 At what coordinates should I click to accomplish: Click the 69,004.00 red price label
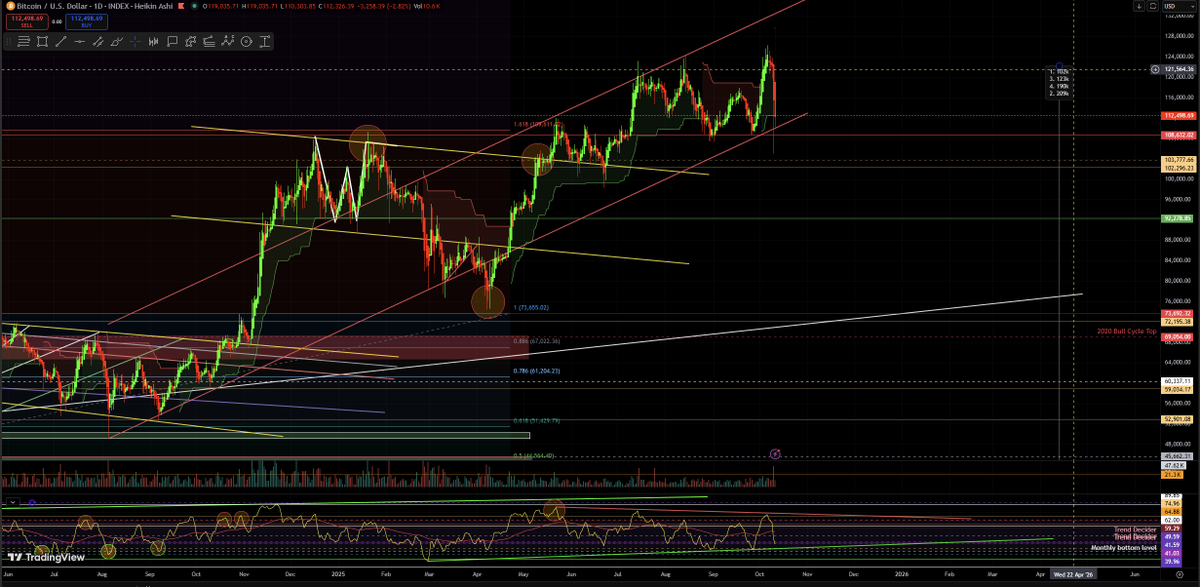click(1178, 338)
